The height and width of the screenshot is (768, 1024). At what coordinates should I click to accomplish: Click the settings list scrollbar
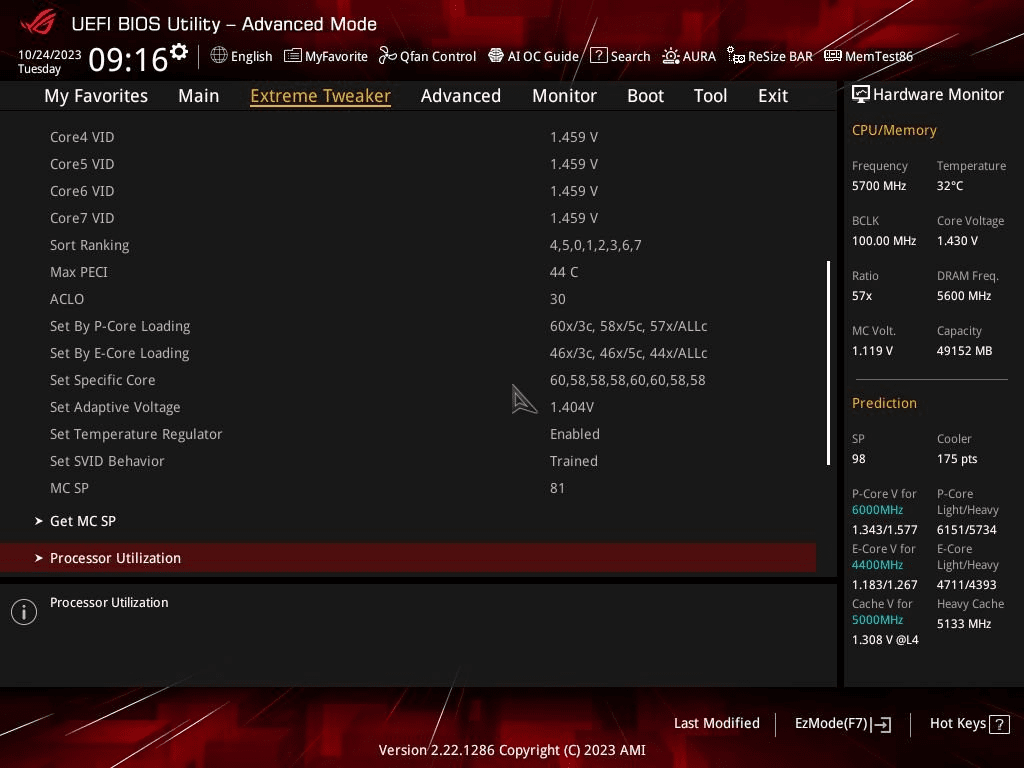pyautogui.click(x=828, y=363)
